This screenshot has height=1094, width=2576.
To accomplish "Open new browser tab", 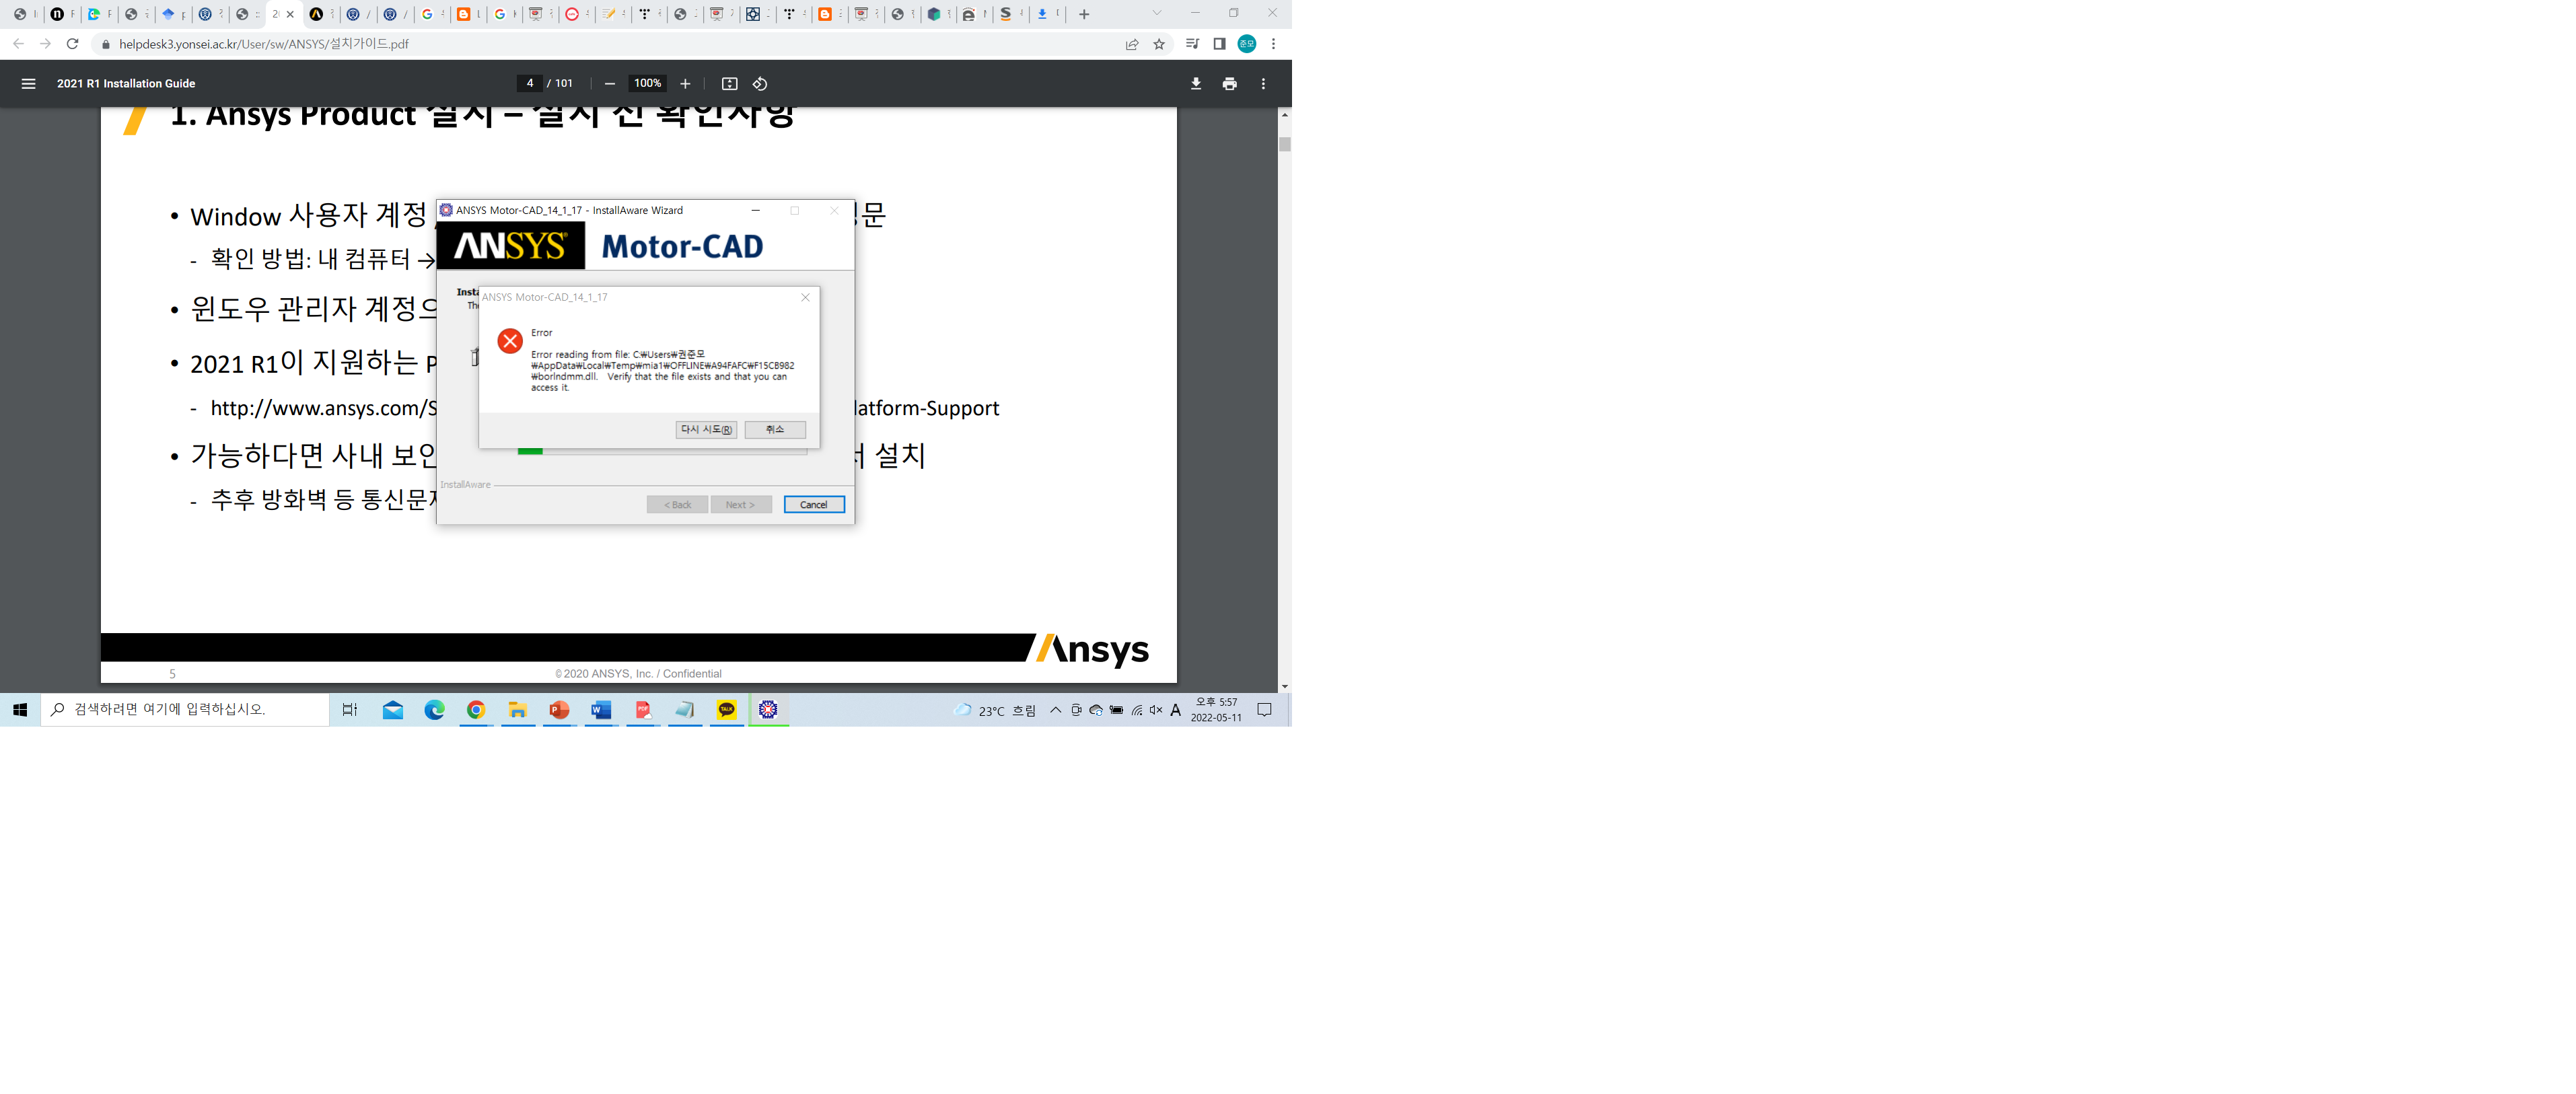I will click(x=1084, y=14).
